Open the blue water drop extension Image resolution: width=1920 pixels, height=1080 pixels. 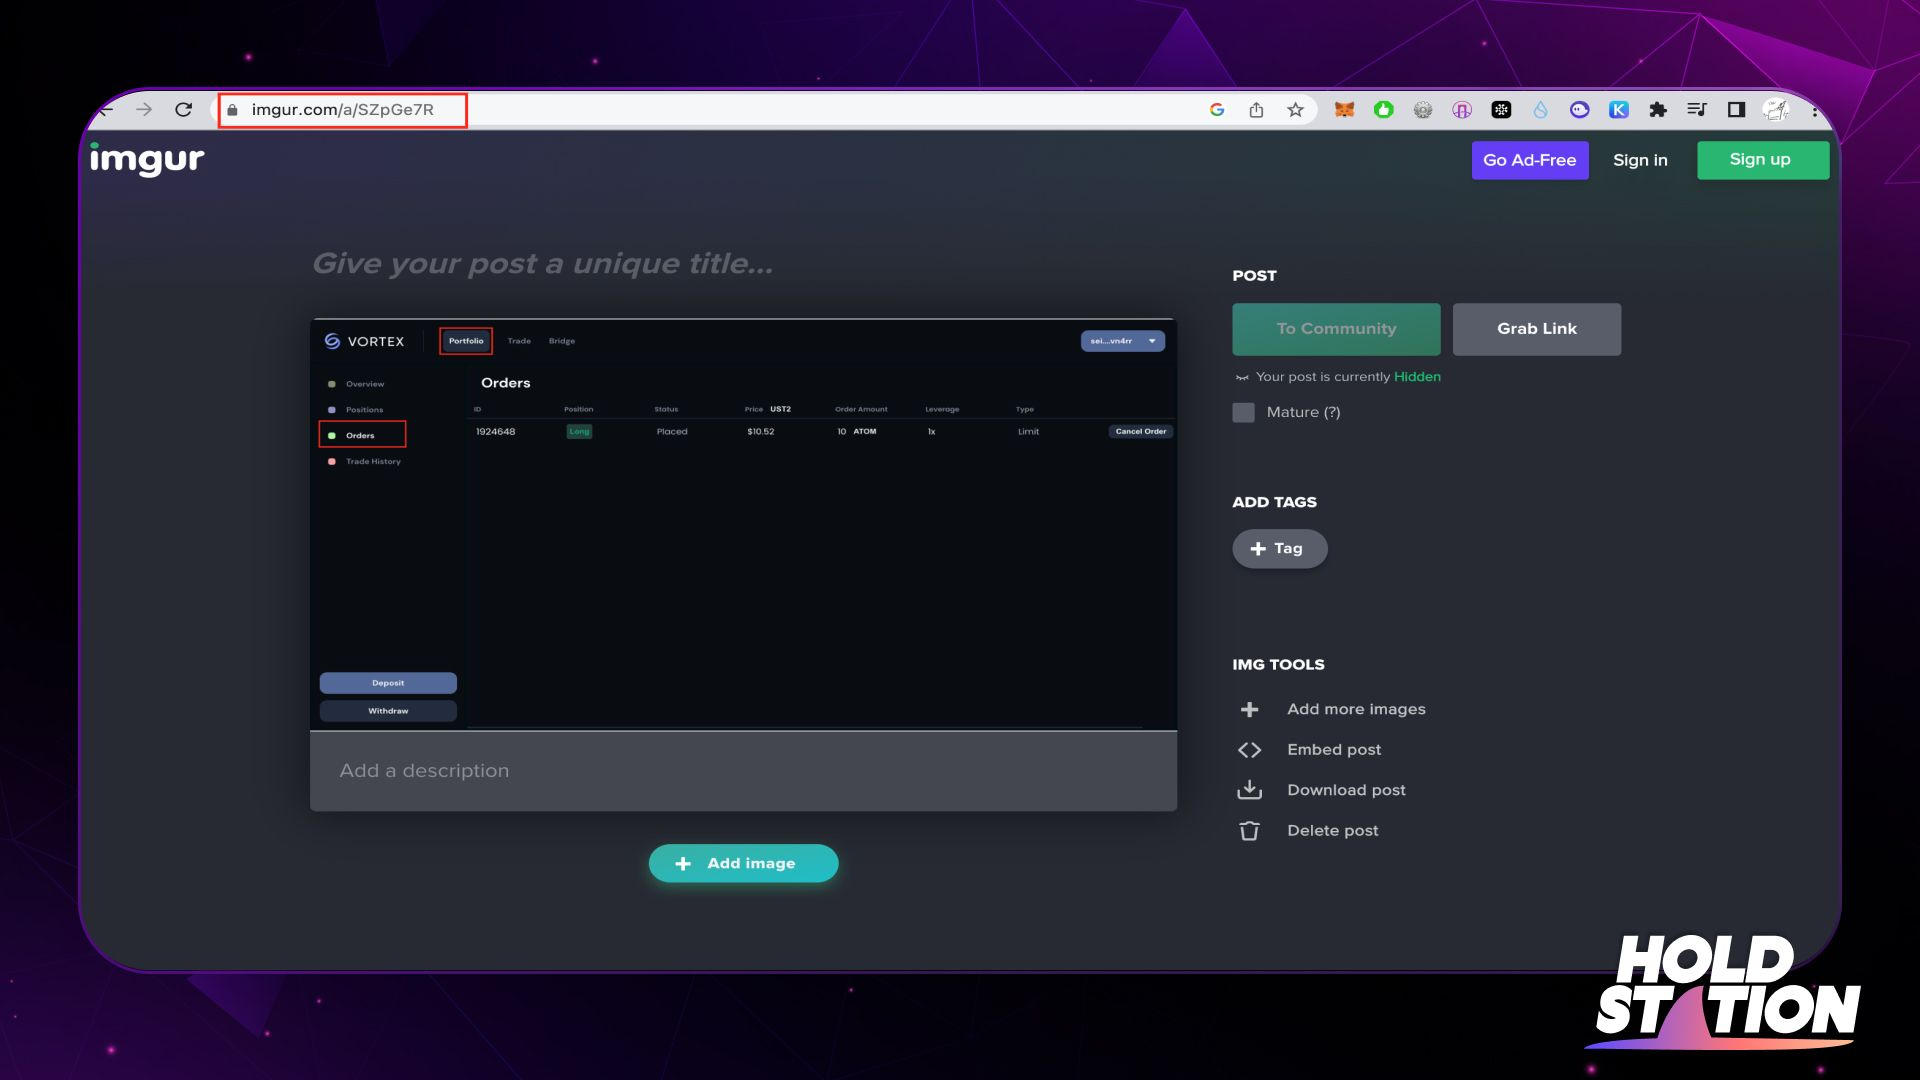1540,110
